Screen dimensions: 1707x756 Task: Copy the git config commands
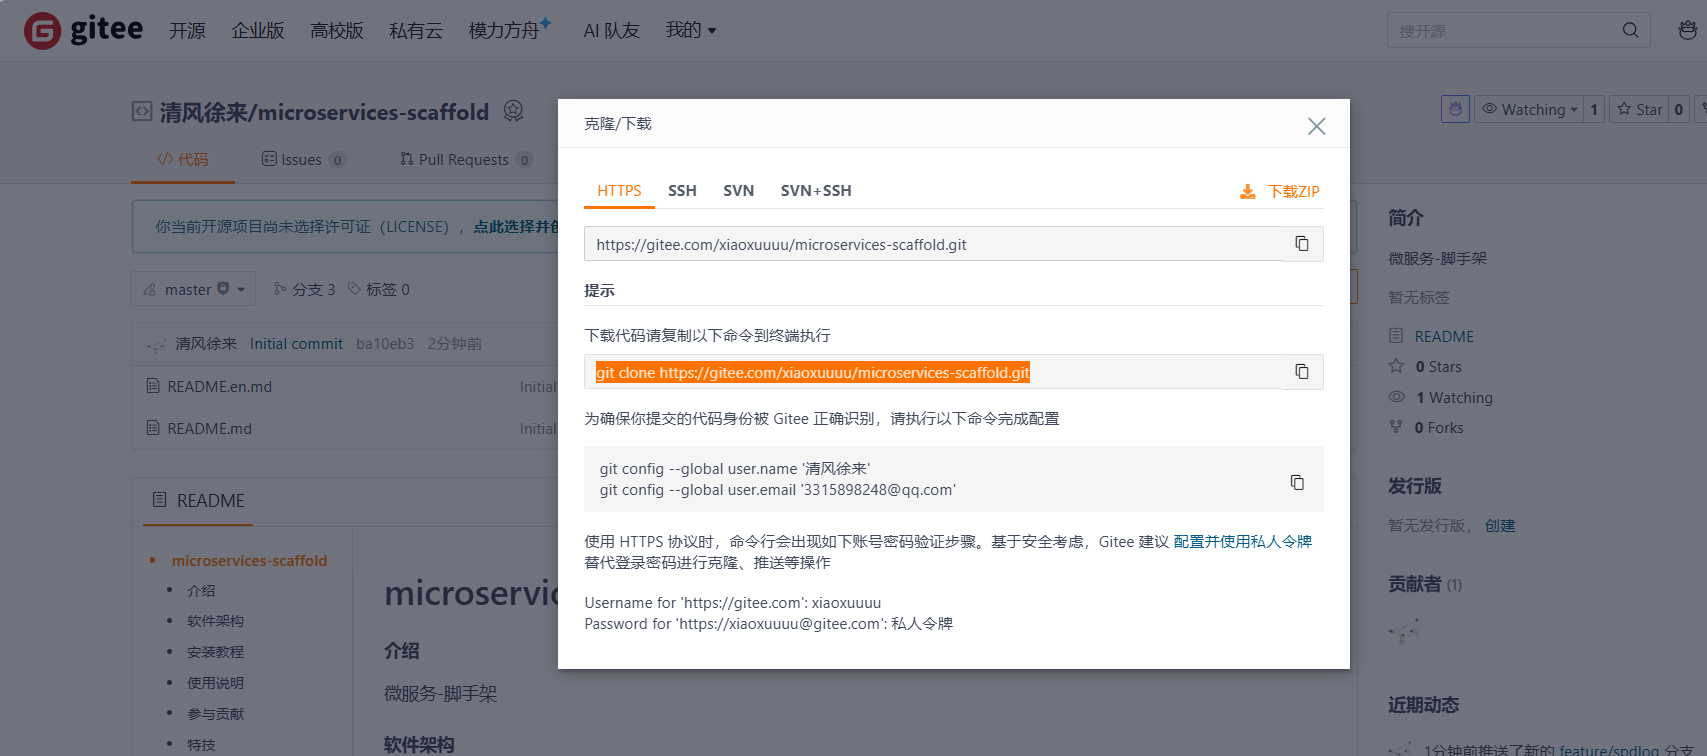pyautogui.click(x=1297, y=482)
